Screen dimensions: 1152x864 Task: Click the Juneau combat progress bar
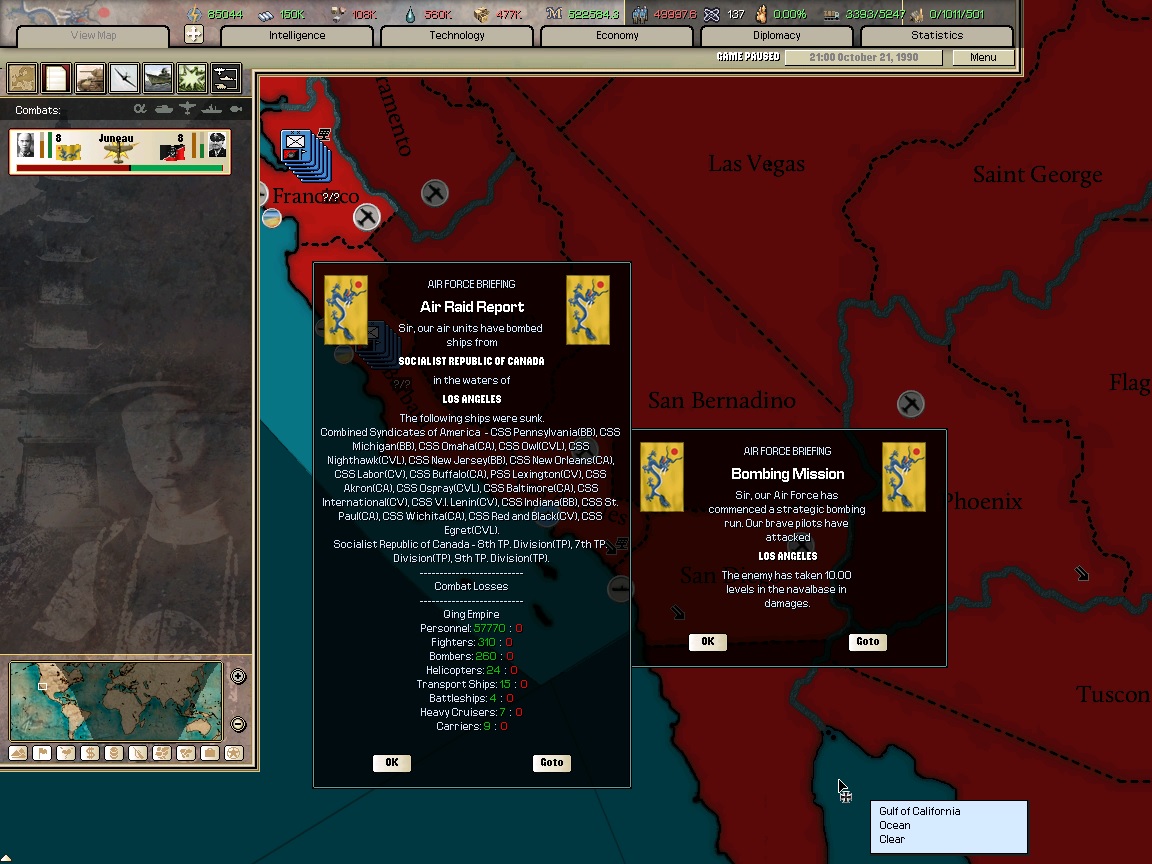click(x=120, y=168)
